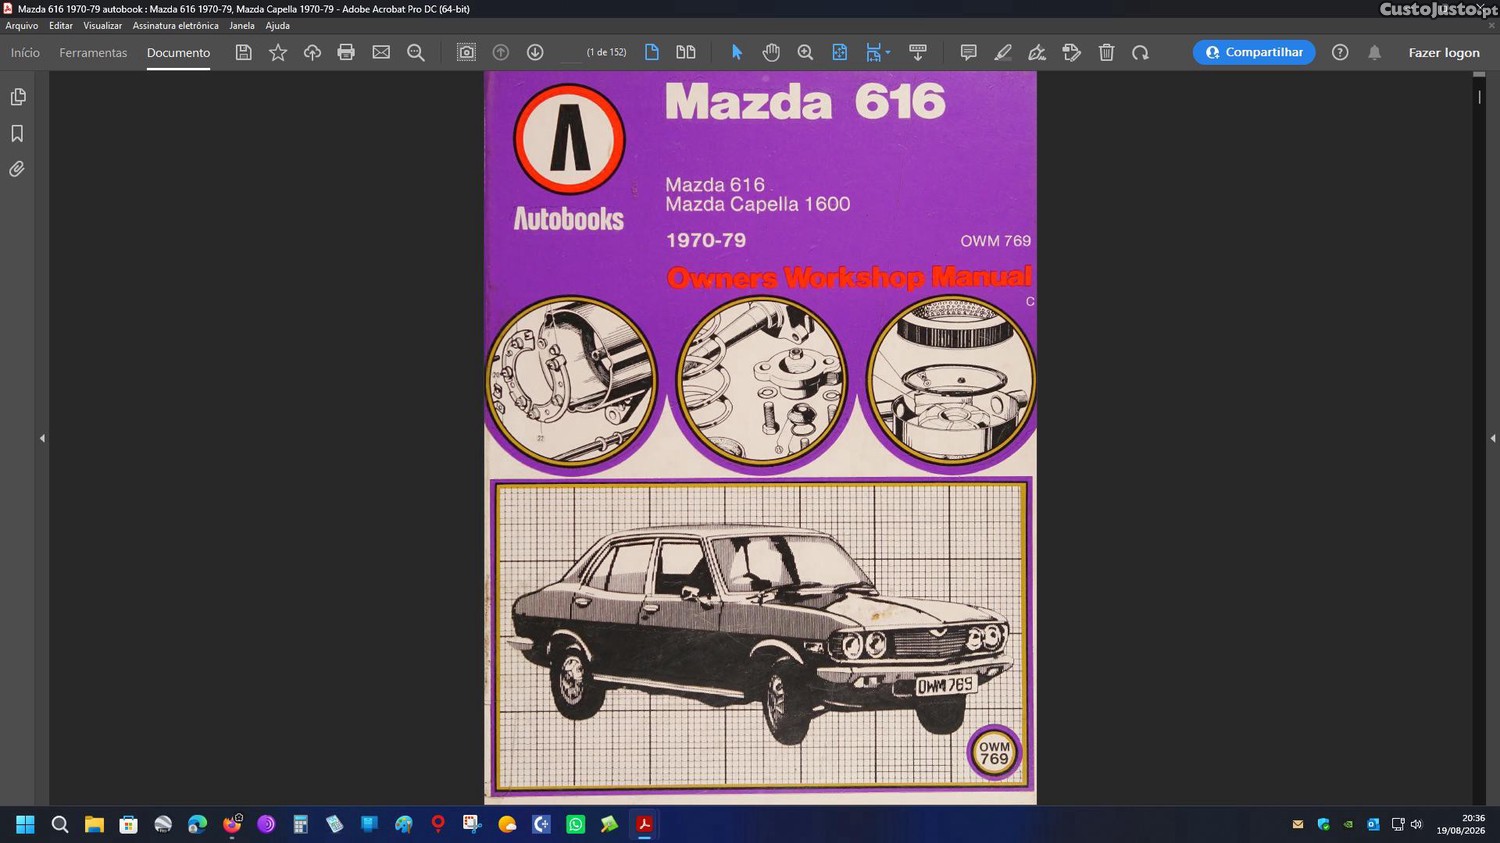Send file by email icon
Image resolution: width=1500 pixels, height=843 pixels.
click(x=381, y=52)
